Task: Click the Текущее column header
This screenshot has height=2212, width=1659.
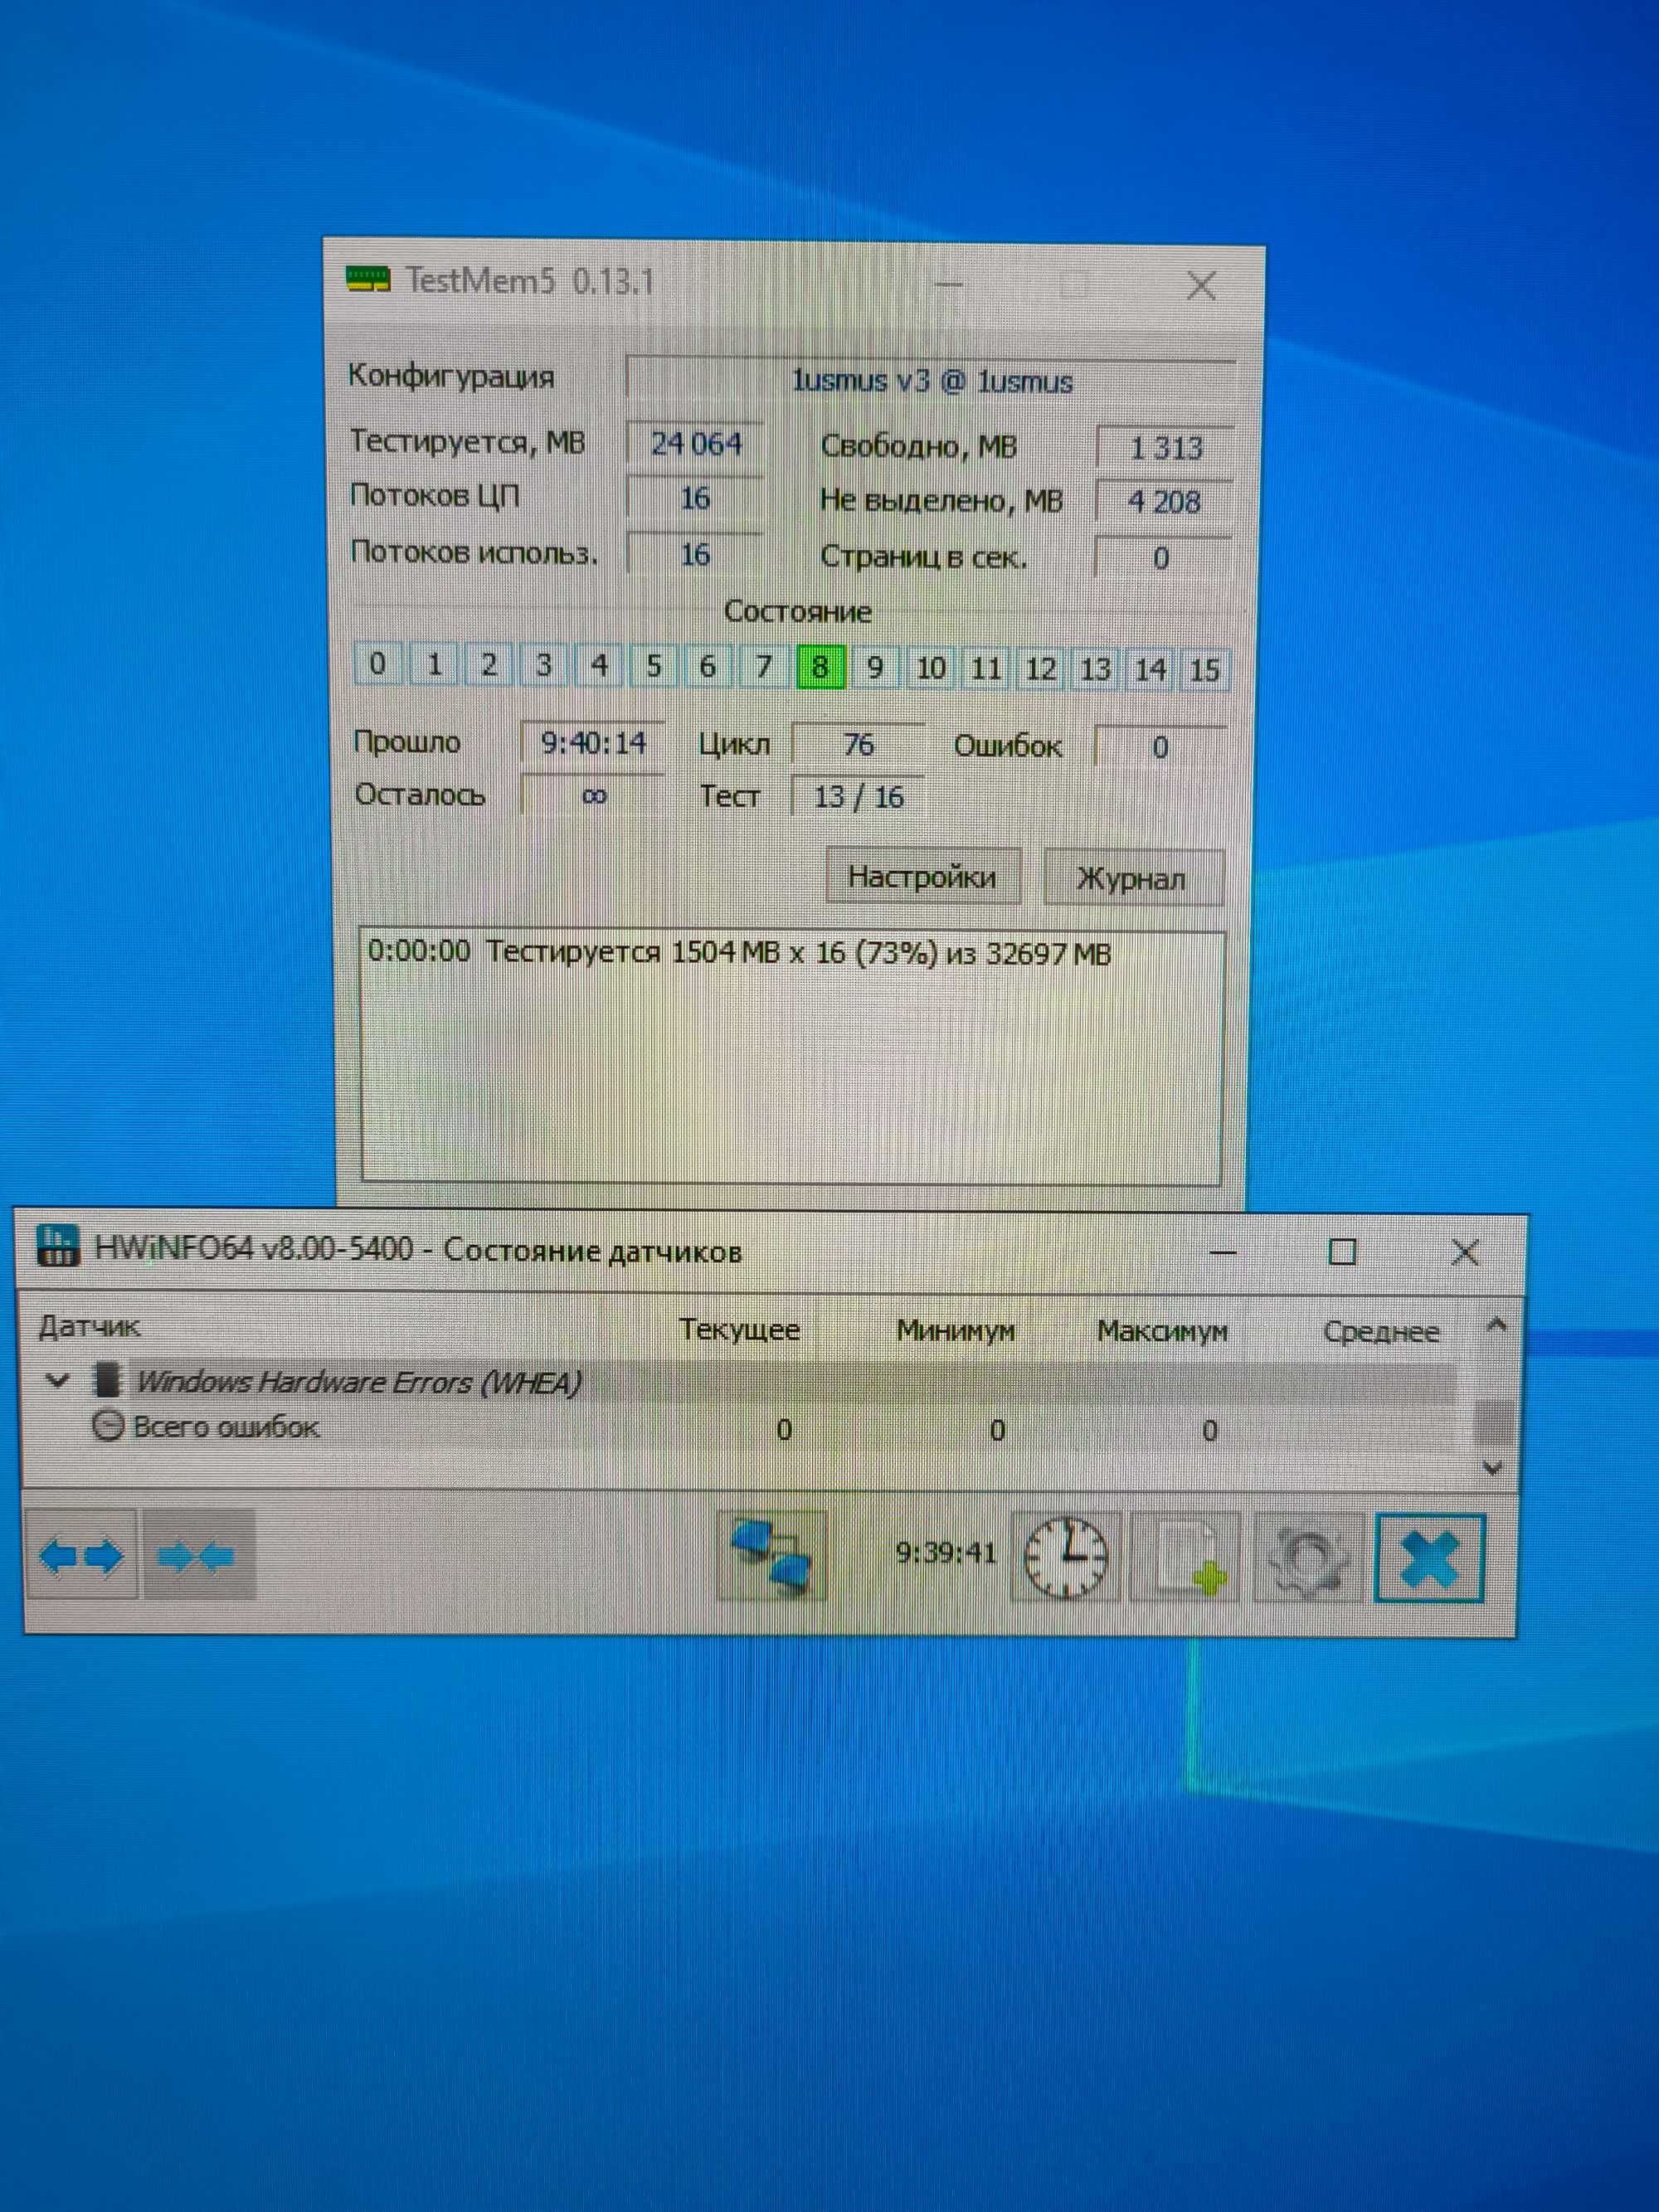Action: [739, 1329]
